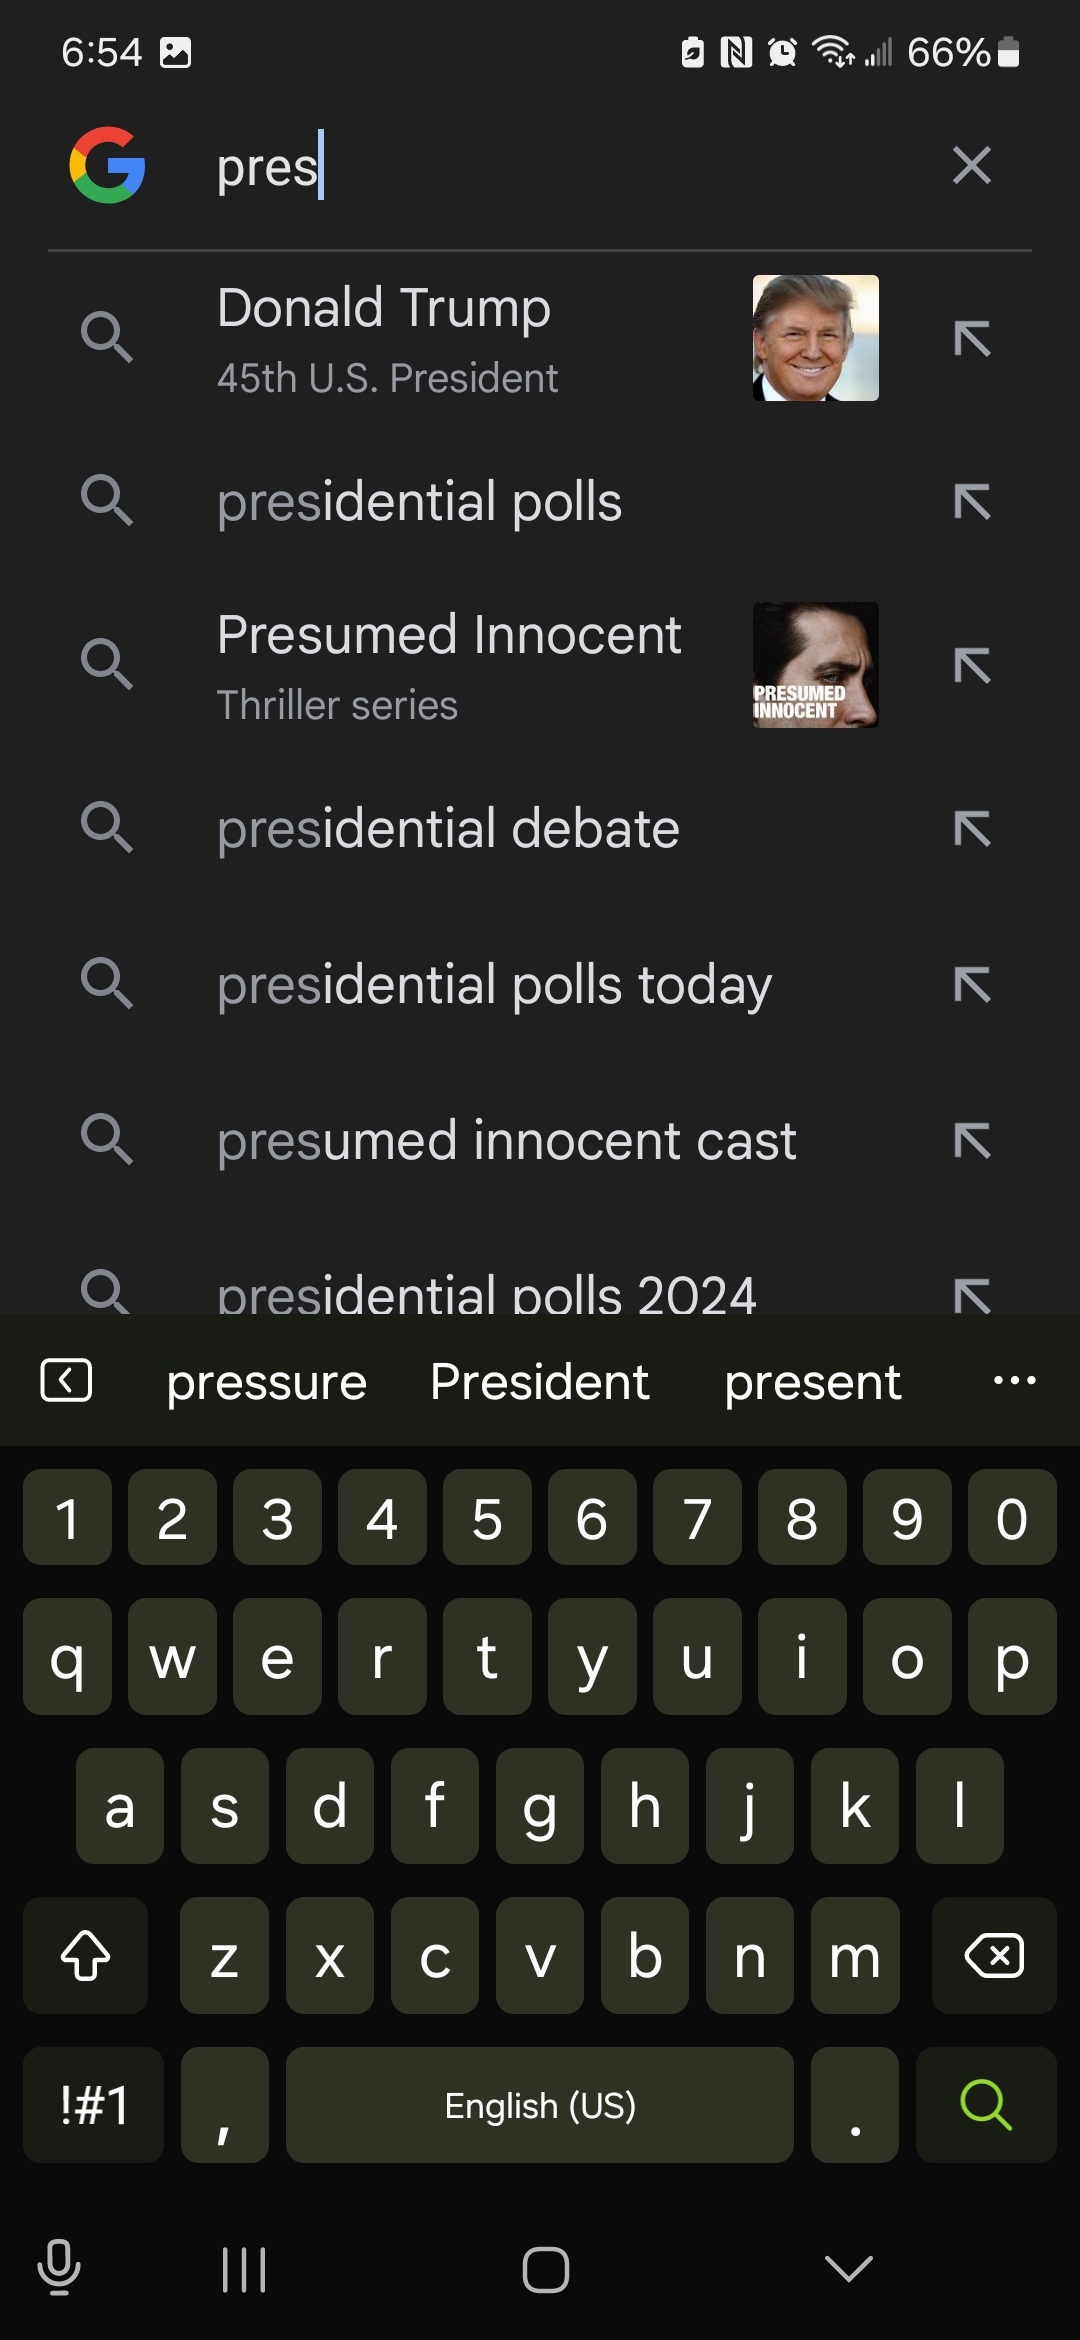
Task: Pick 'President' keyboard word suggestion
Action: tap(539, 1382)
